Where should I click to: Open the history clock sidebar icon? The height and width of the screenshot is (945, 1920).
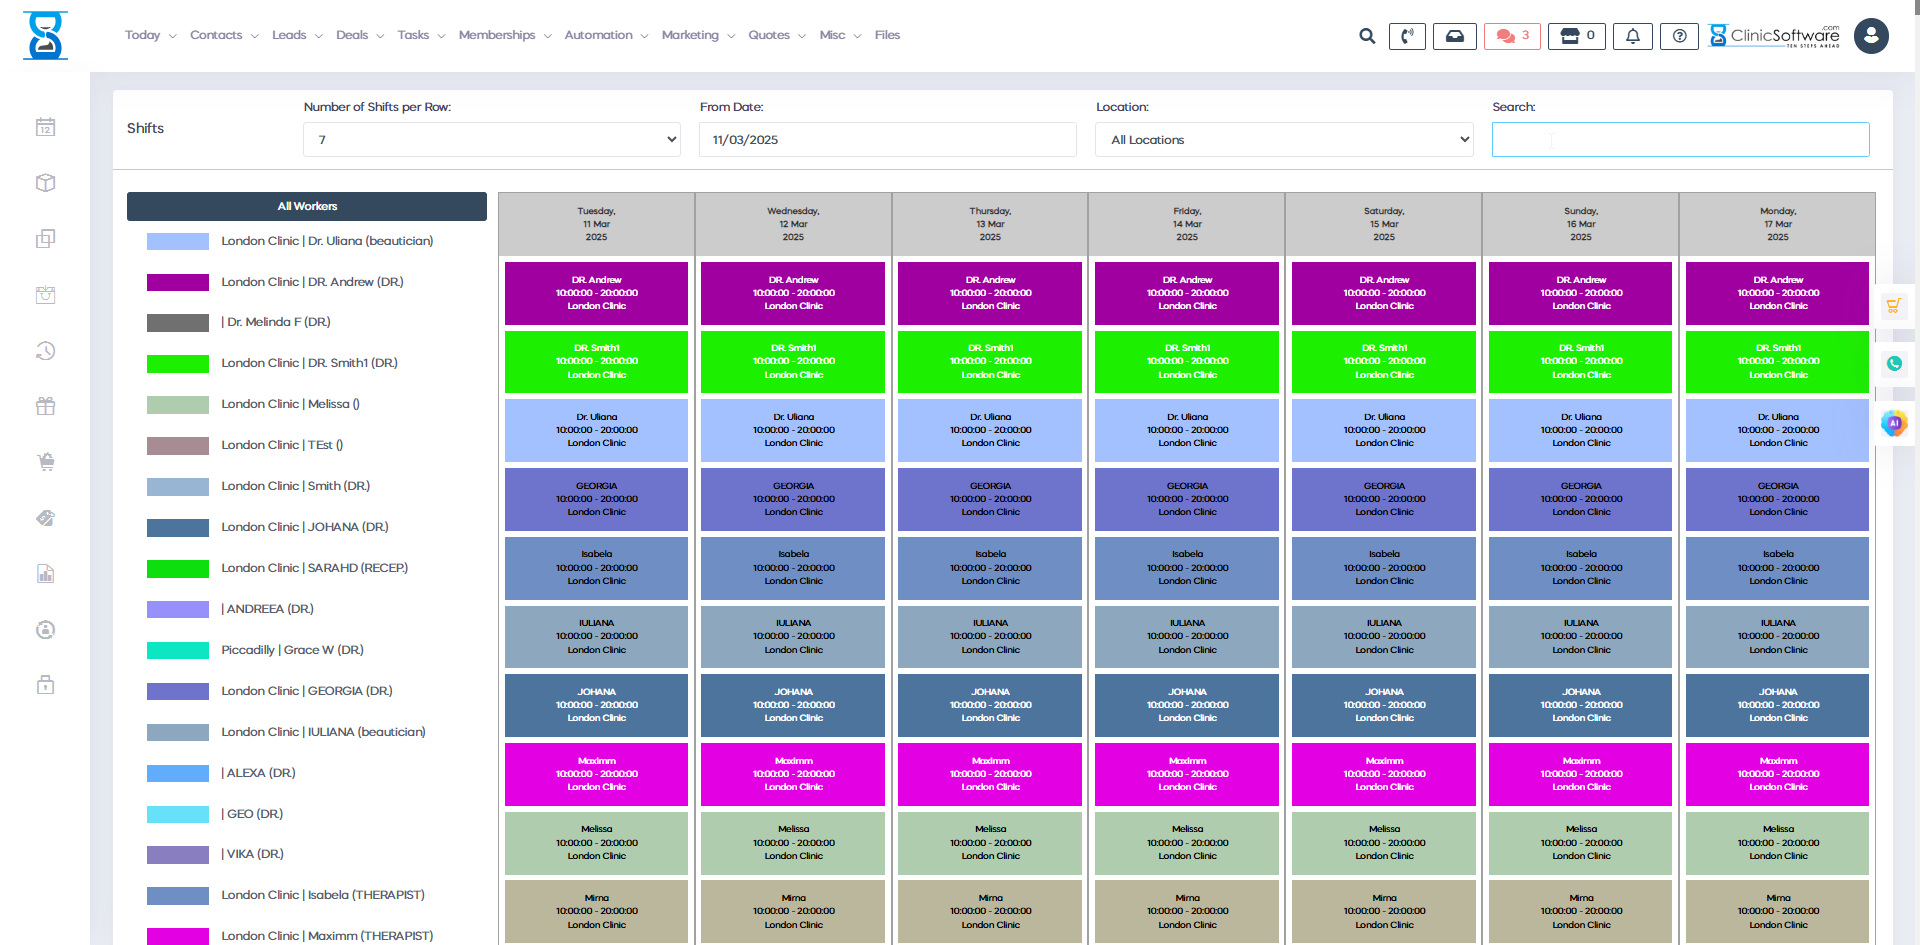pos(45,351)
